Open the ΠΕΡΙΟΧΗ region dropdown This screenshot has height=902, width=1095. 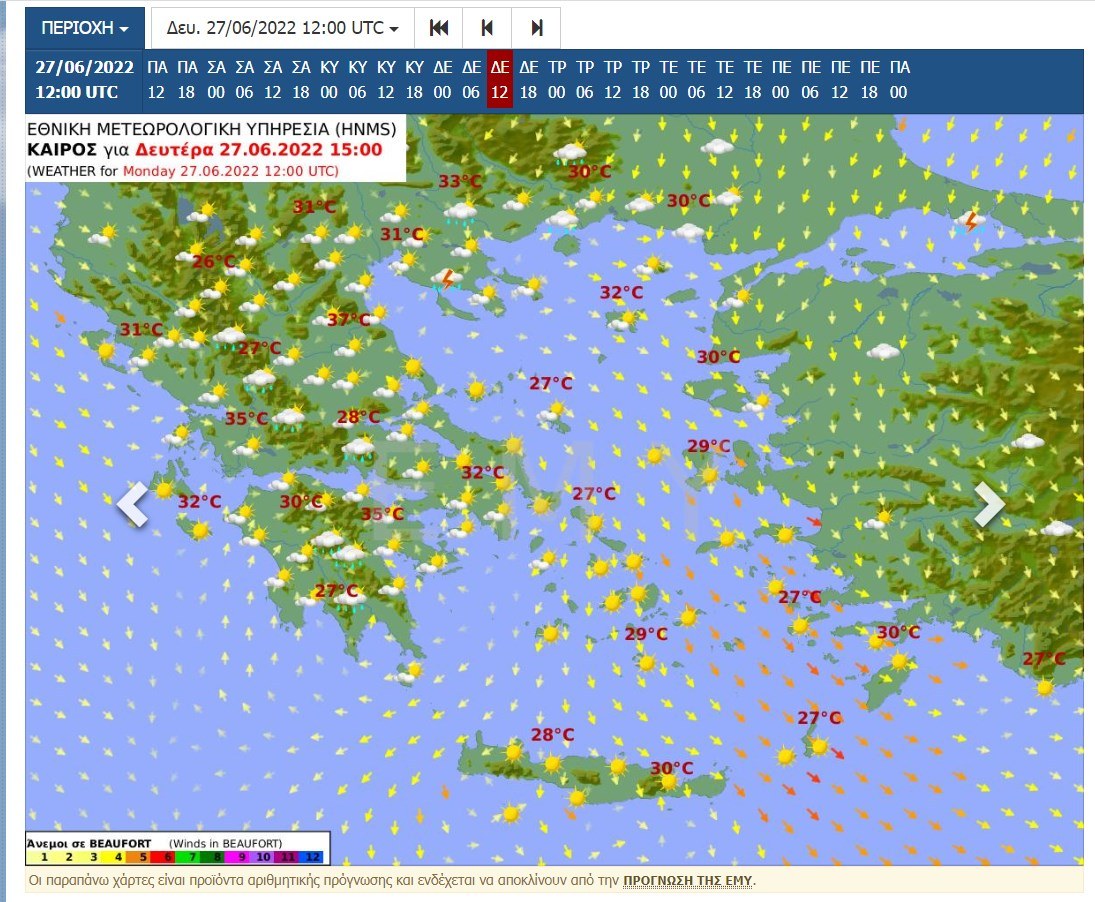(x=84, y=28)
